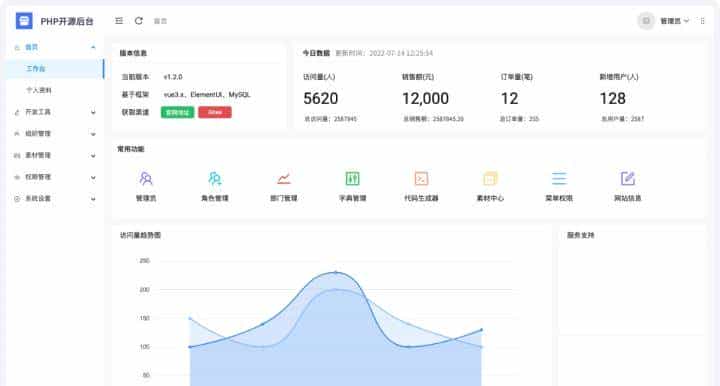The width and height of the screenshot is (720, 386).
Task: Open the 部门管理 chart icon
Action: click(284, 179)
